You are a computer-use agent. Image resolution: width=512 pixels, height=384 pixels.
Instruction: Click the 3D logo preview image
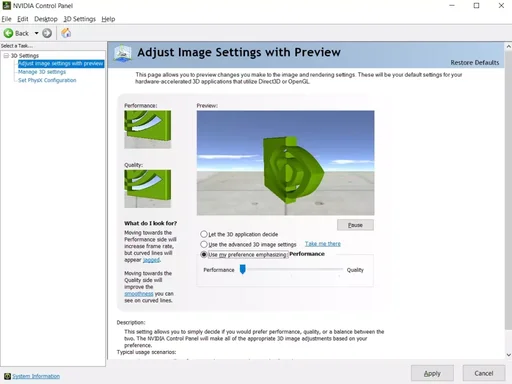pyautogui.click(x=285, y=163)
